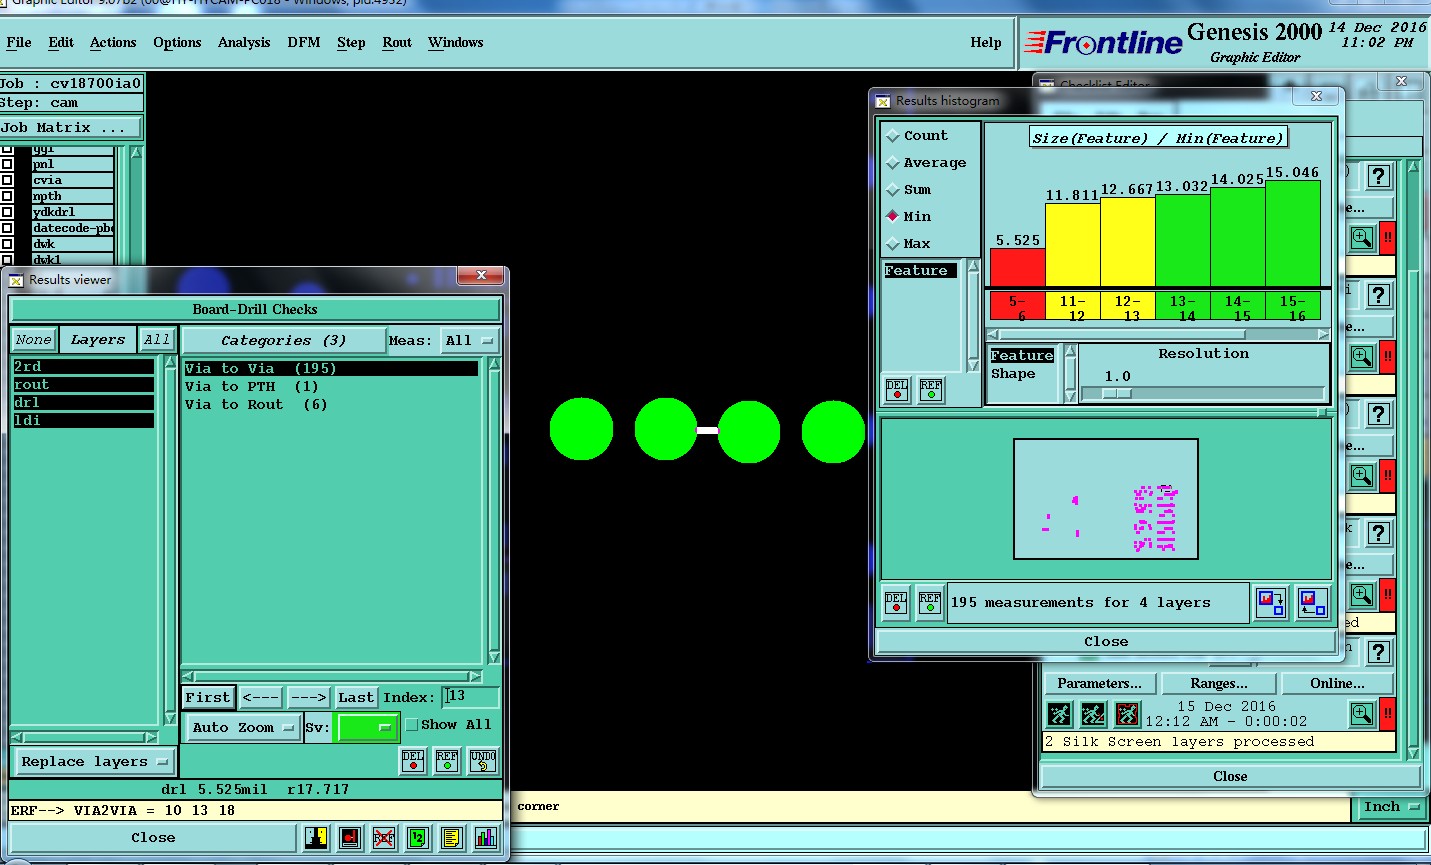Image resolution: width=1431 pixels, height=865 pixels.
Task: Toggle checkbox for cvia layer
Action: [x=7, y=180]
